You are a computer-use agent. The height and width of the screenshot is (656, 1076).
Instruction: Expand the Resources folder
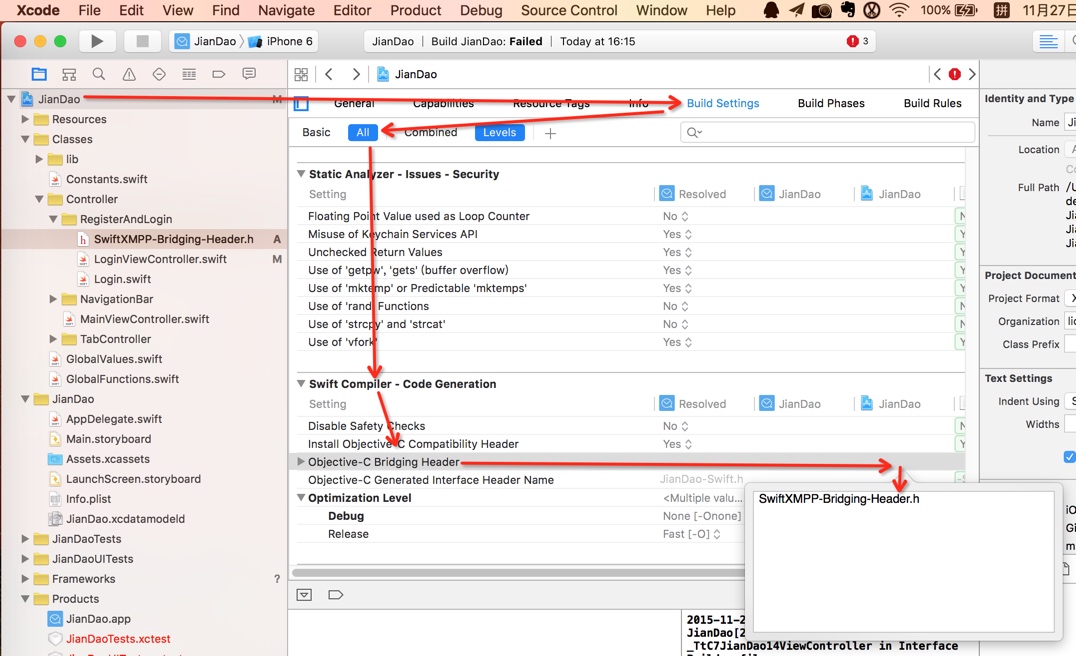[x=25, y=119]
